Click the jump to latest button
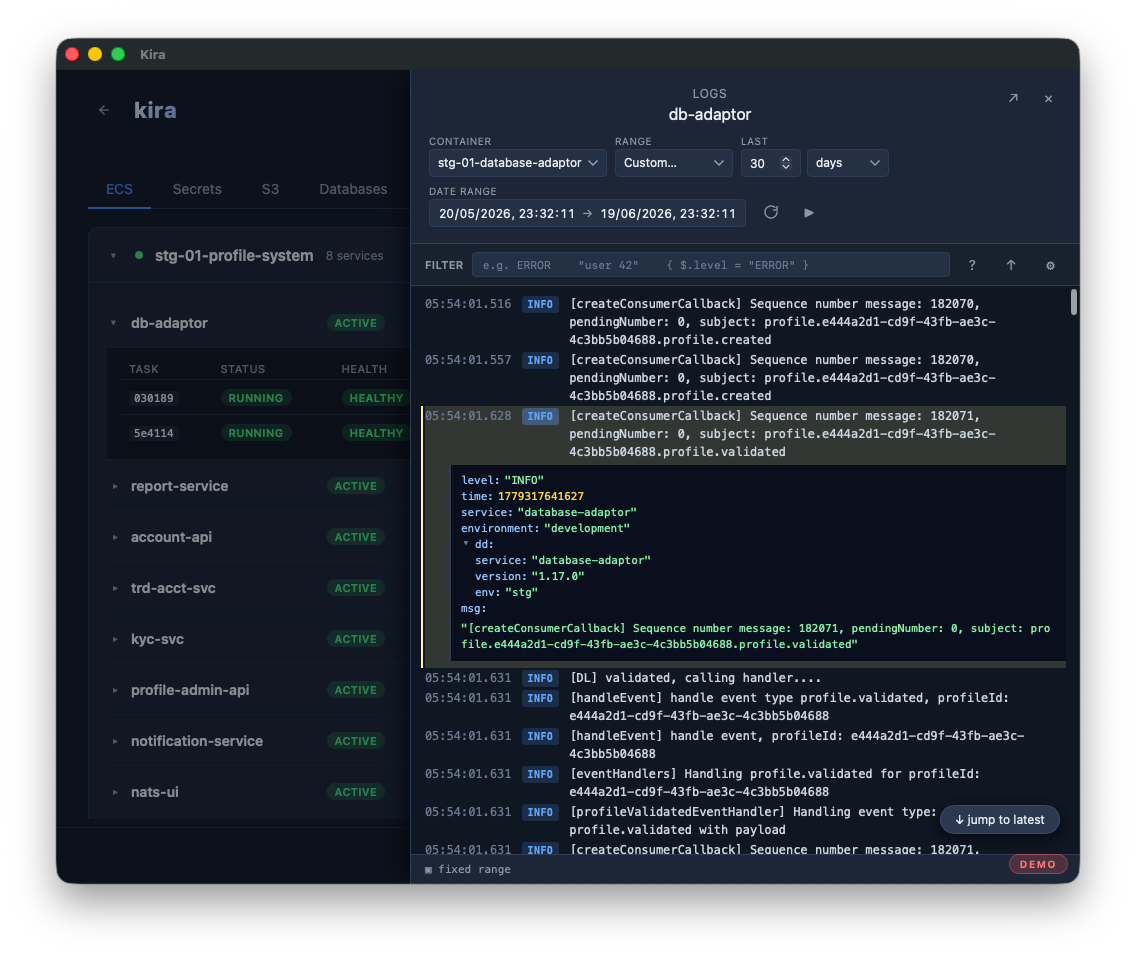Viewport: 1136px width, 958px height. click(1000, 820)
